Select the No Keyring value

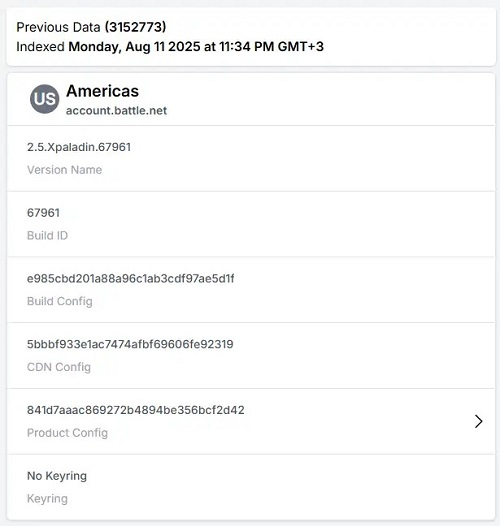pyautogui.click(x=57, y=476)
